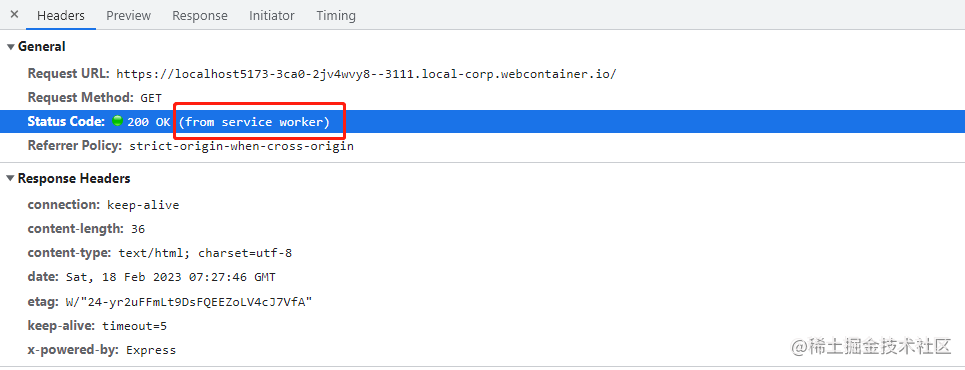Click the connection keep-alive header
Image resolution: width=965 pixels, height=370 pixels.
tap(103, 204)
